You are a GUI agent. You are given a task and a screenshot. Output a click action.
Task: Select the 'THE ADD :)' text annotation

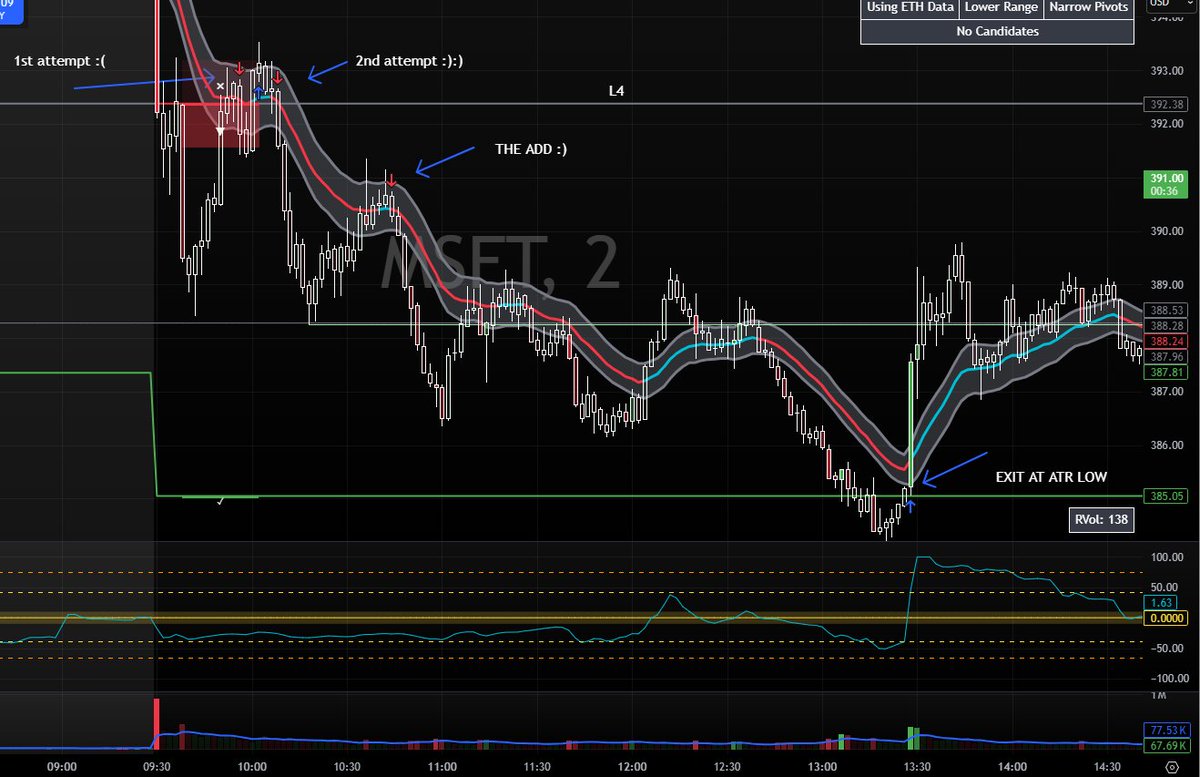point(531,150)
